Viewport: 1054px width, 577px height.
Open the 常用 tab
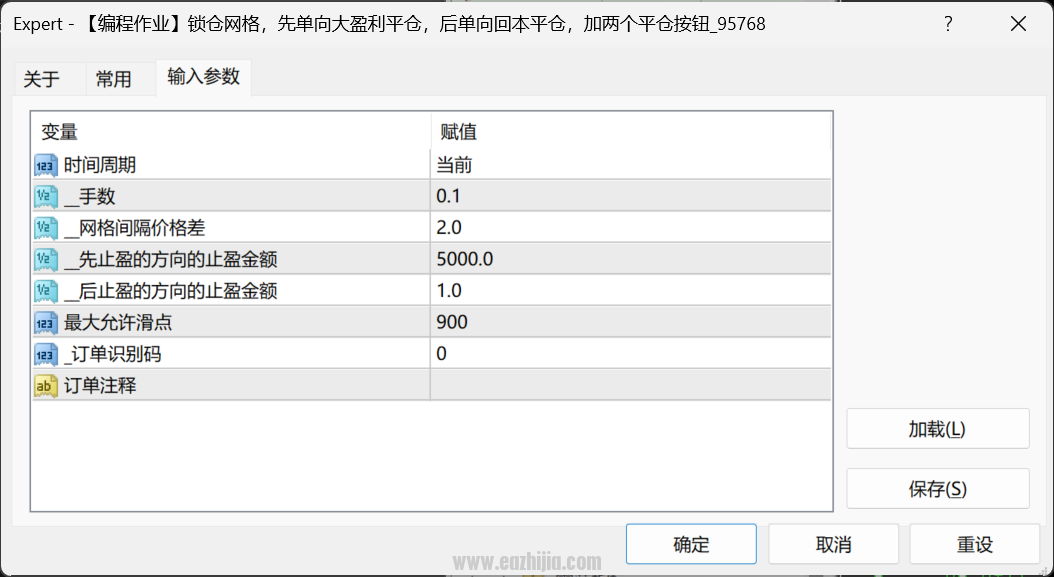click(114, 79)
